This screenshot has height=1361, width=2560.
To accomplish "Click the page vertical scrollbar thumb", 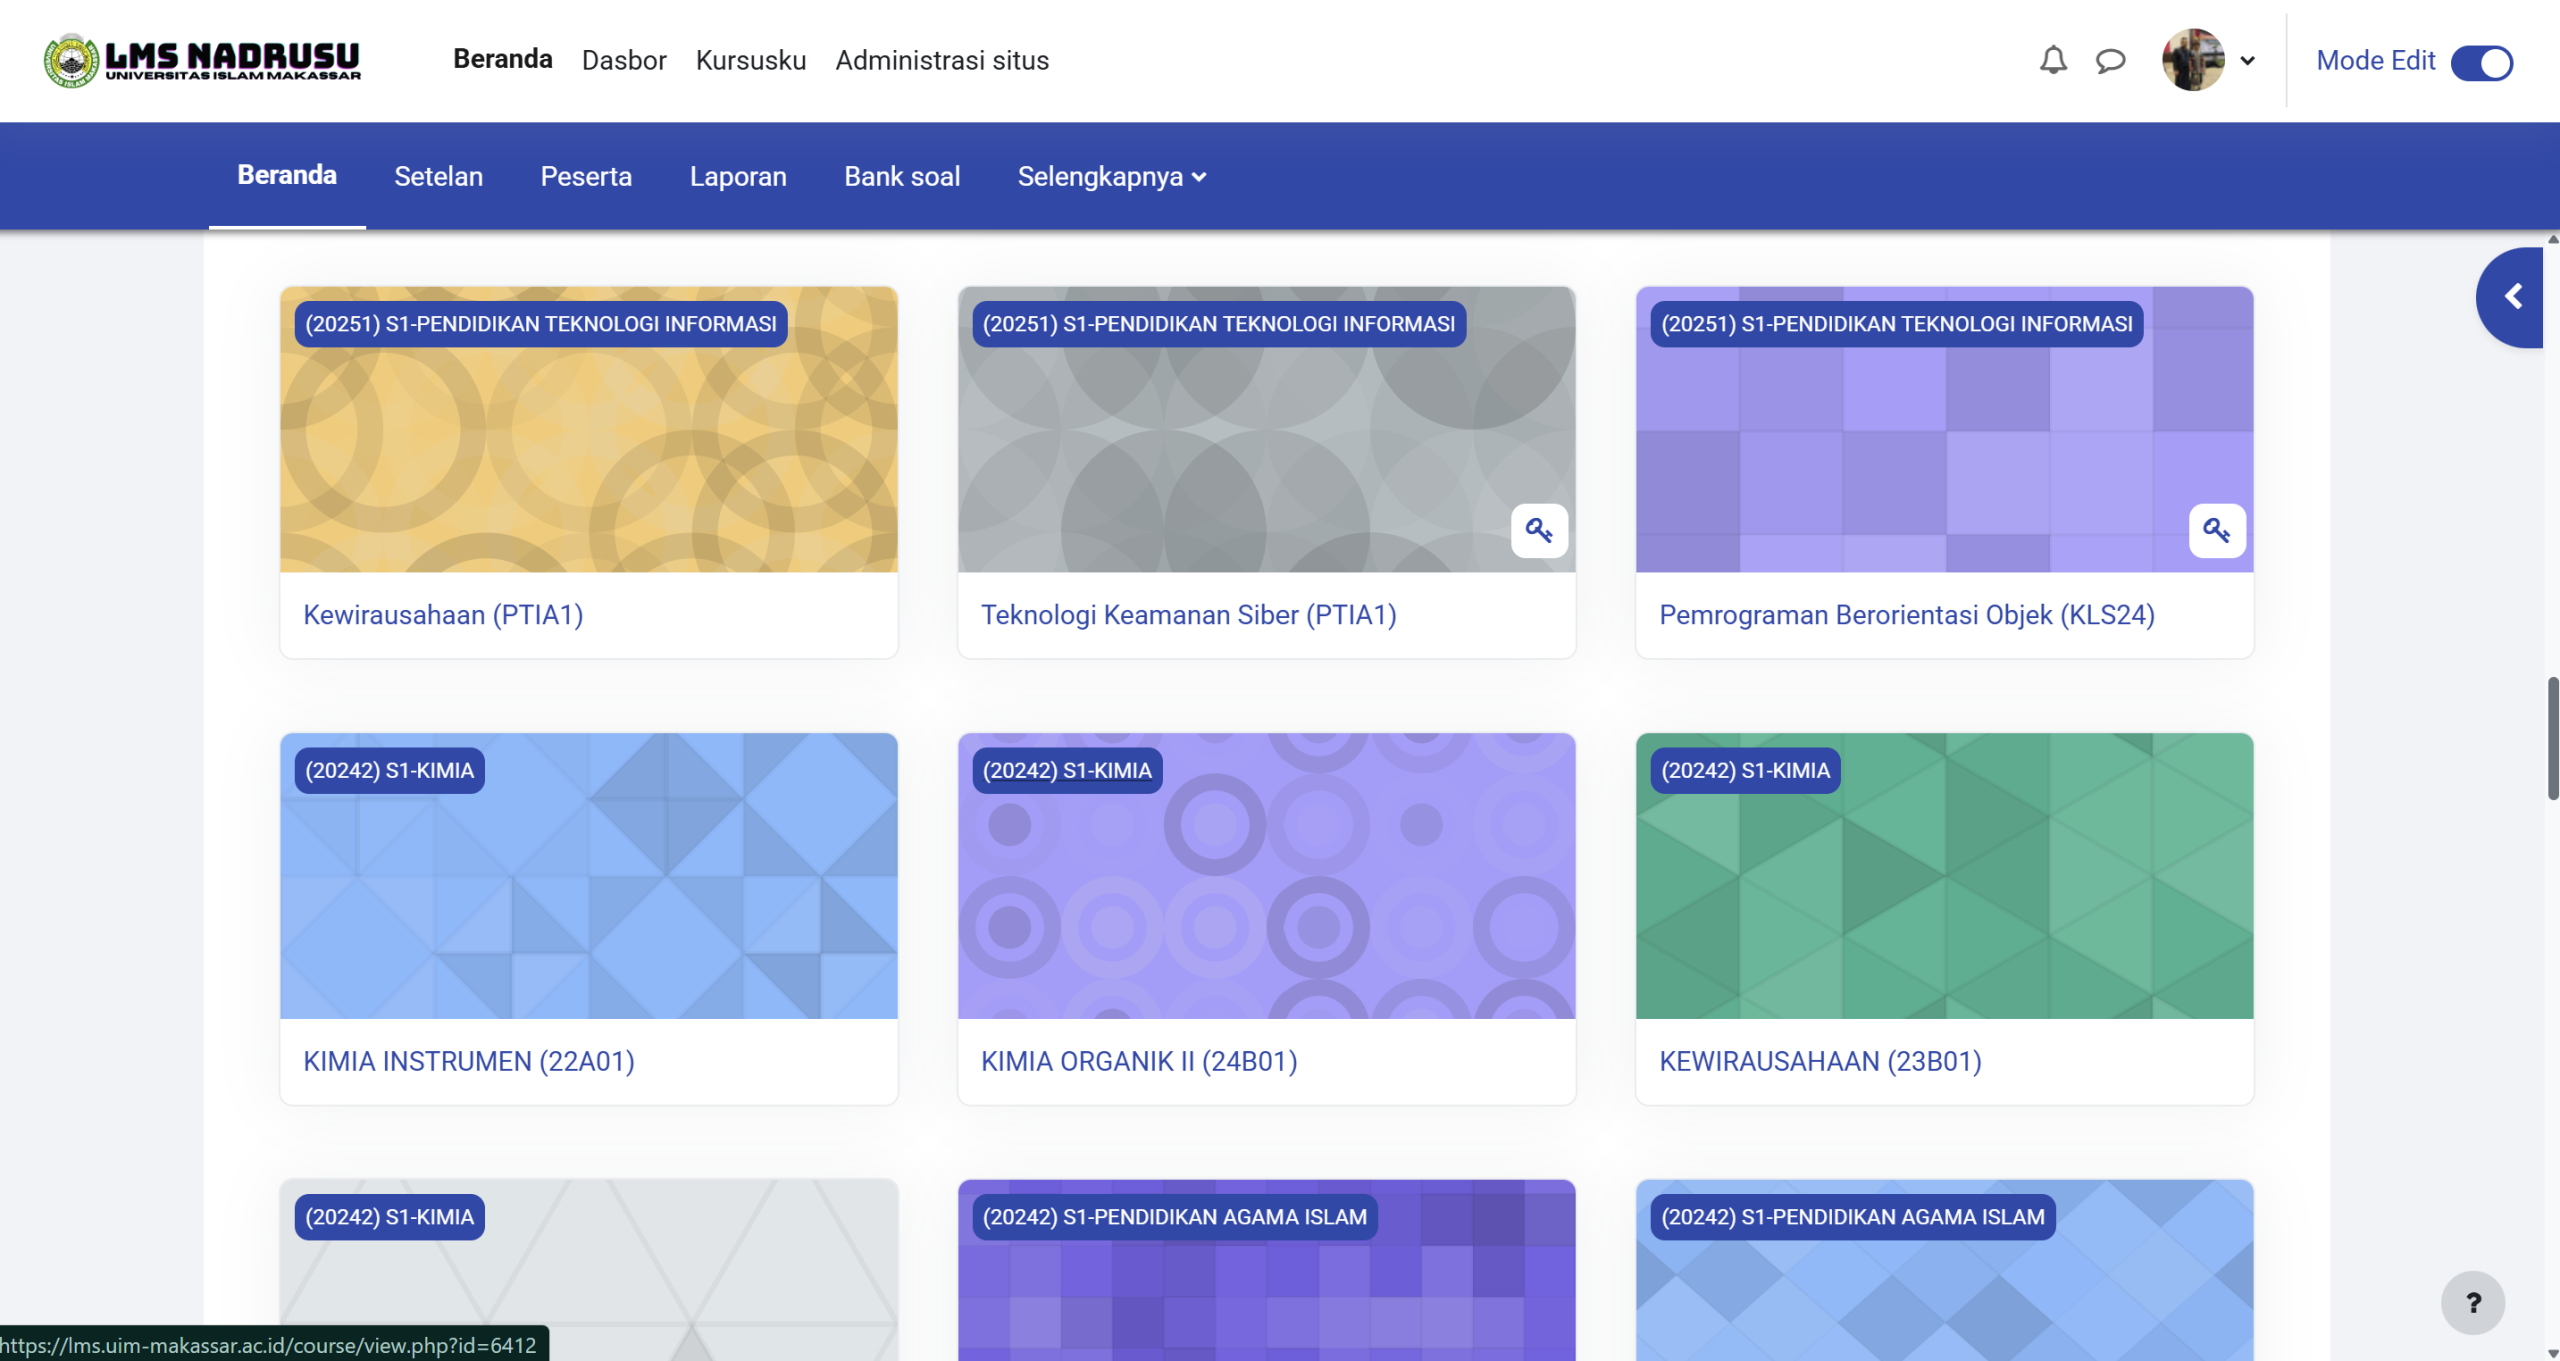I will pyautogui.click(x=2552, y=738).
